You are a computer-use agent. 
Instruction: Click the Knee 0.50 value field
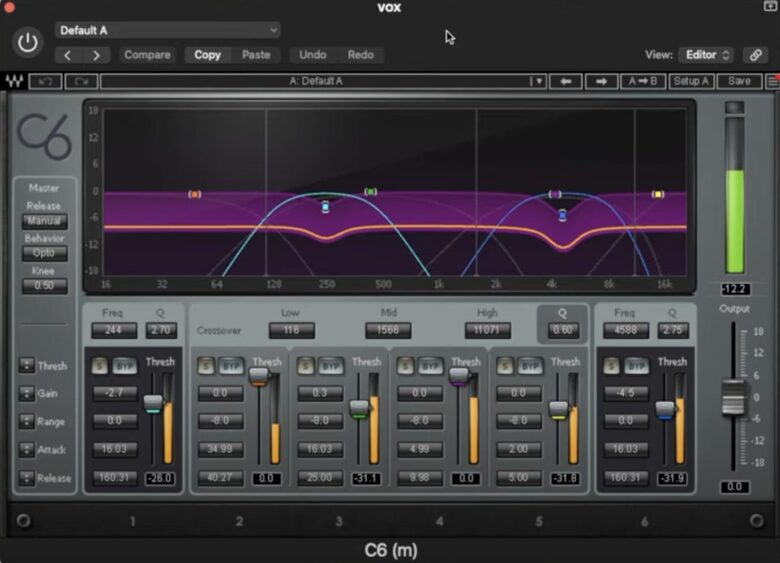pos(44,285)
